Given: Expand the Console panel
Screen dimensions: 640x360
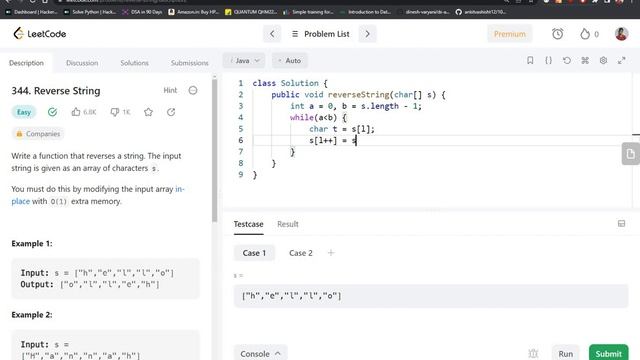Looking at the screenshot, I should point(260,353).
